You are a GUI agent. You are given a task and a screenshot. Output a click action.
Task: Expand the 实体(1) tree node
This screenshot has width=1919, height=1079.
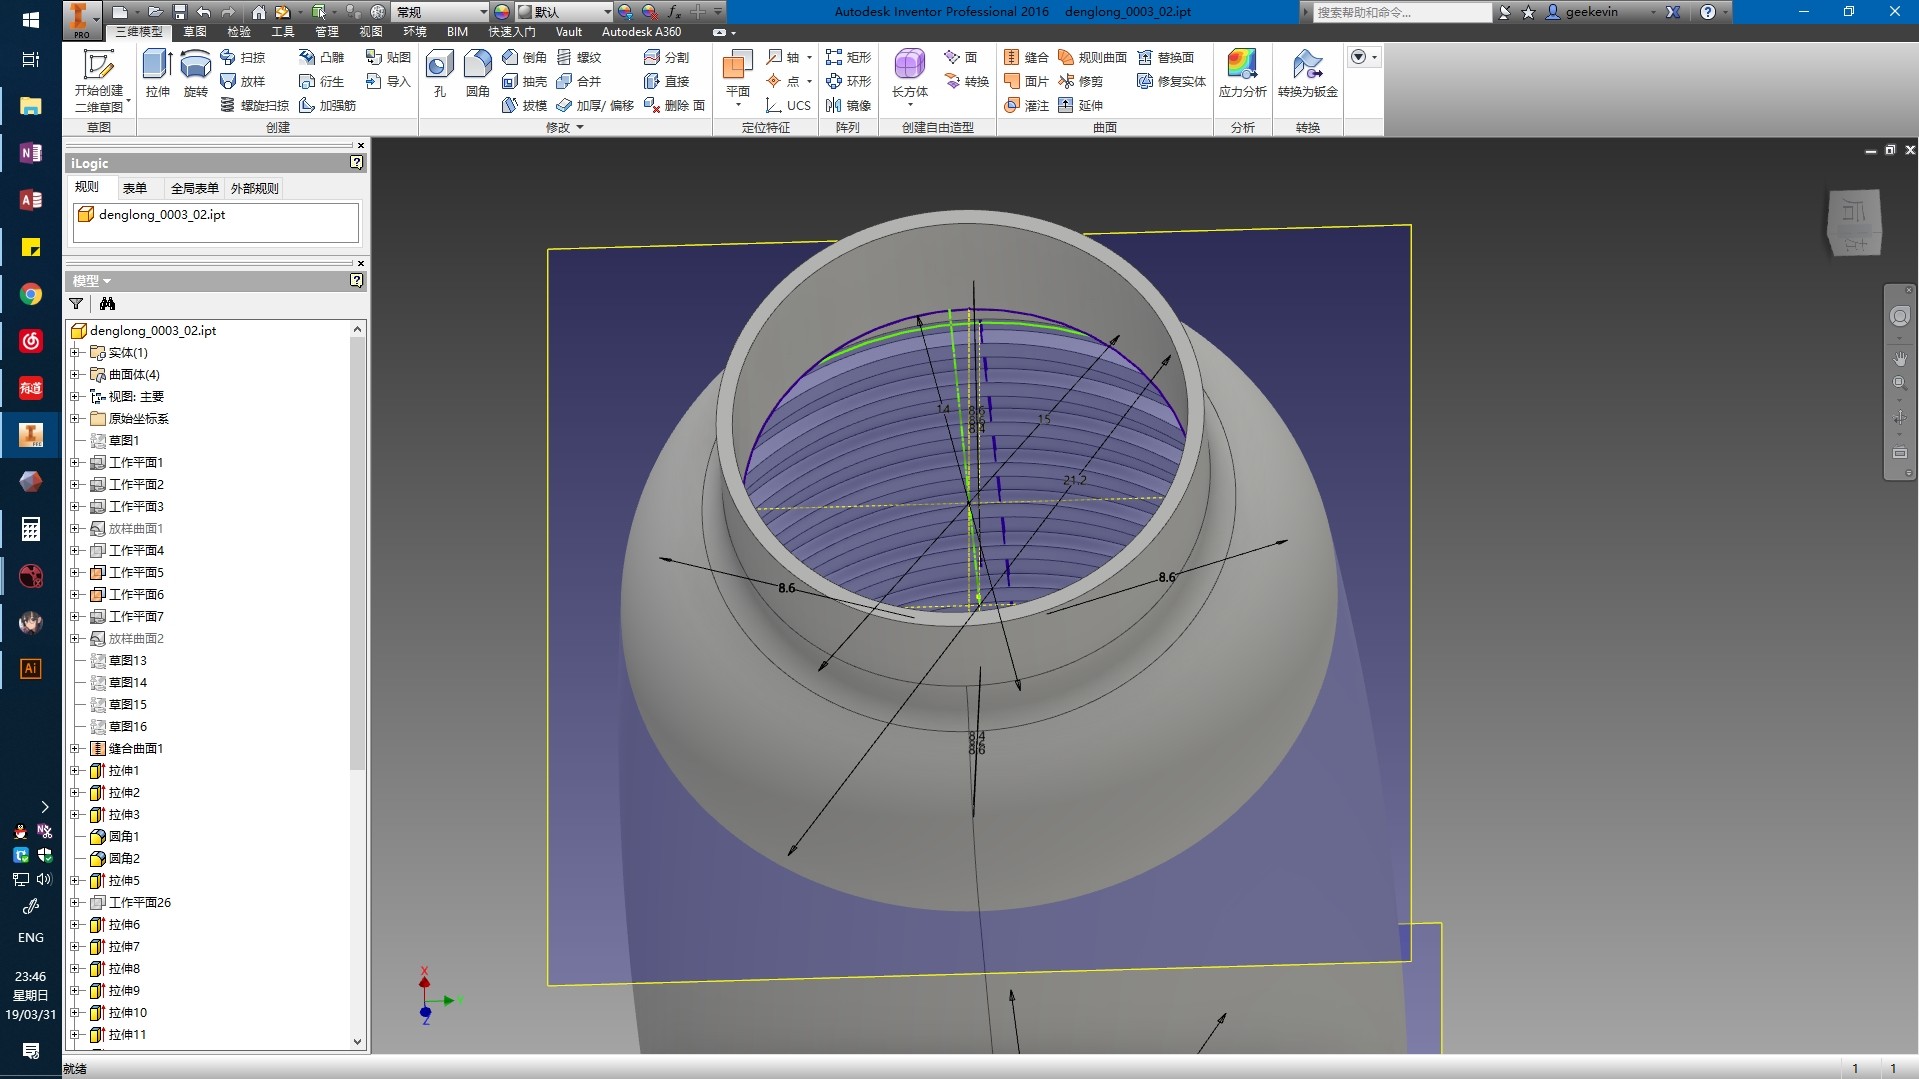click(x=75, y=353)
